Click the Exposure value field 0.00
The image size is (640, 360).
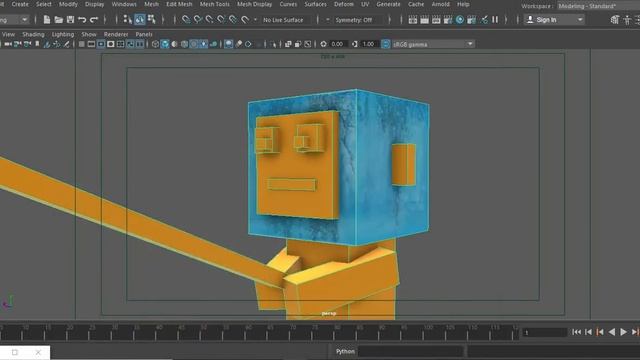coord(338,44)
